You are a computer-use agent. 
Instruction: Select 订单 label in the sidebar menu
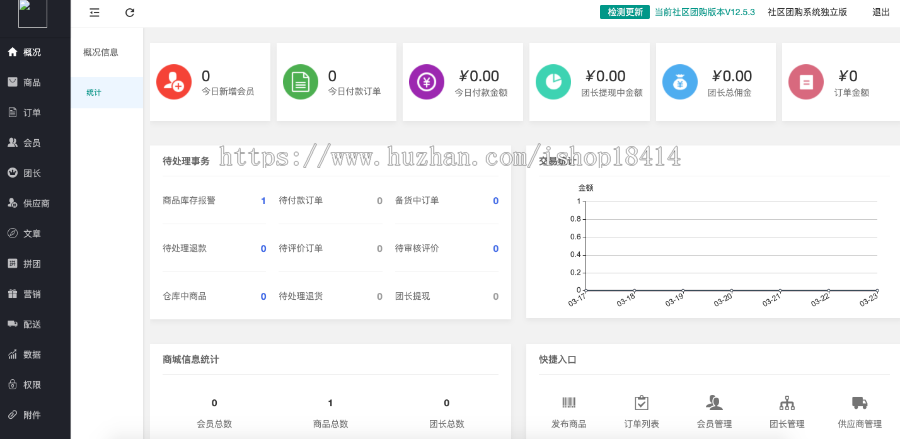[32, 112]
